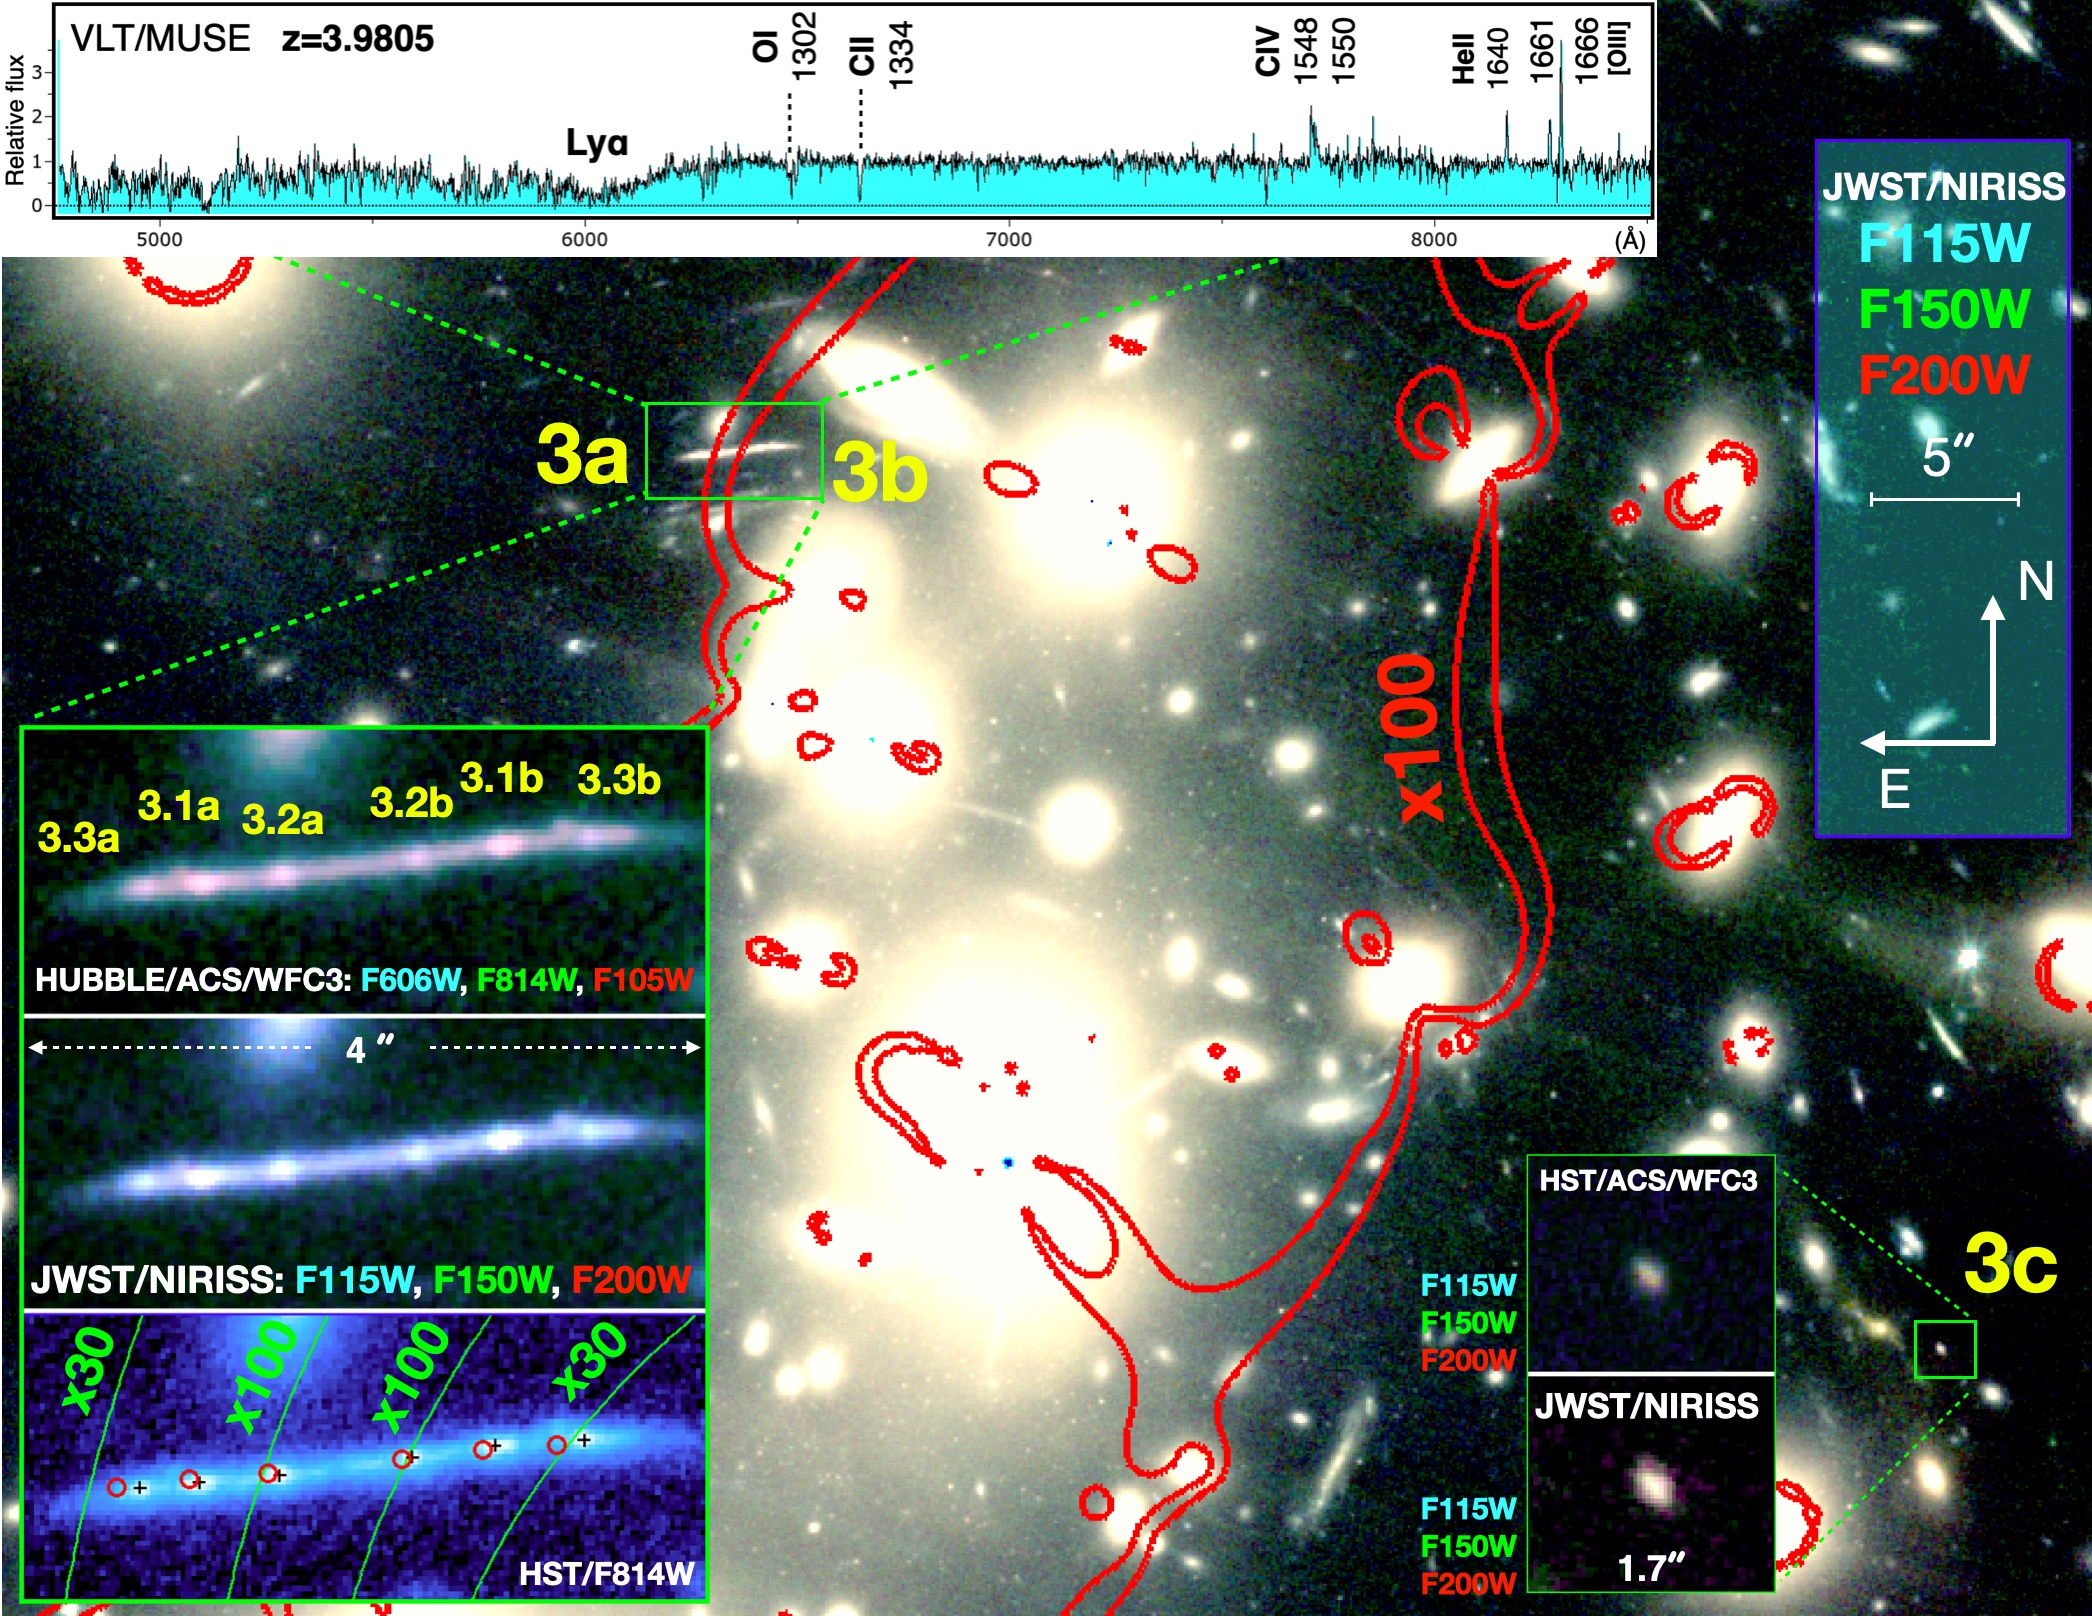Click the 3.1a knot label
The width and height of the screenshot is (2092, 1616).
[178, 806]
